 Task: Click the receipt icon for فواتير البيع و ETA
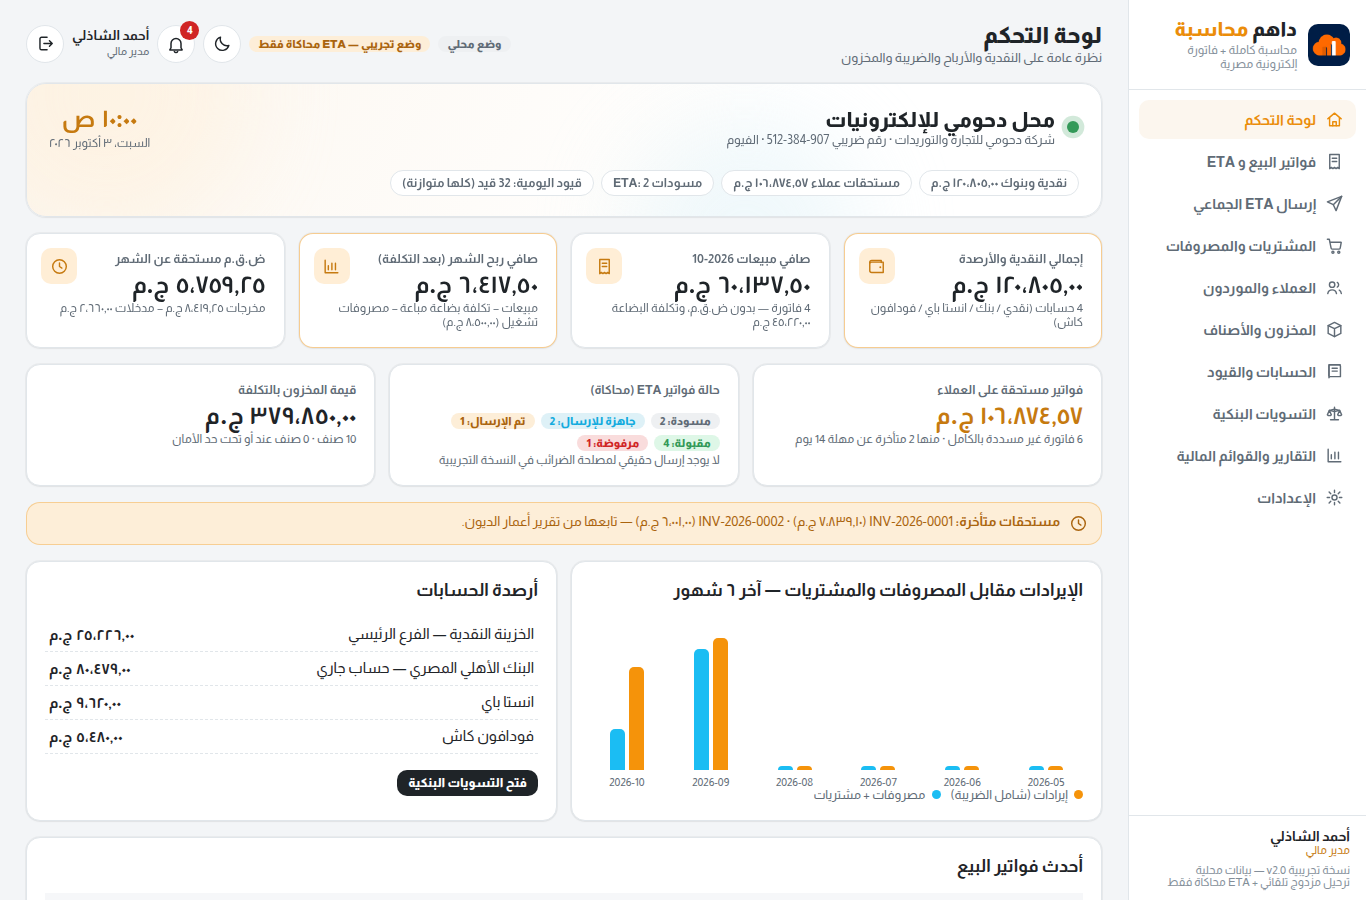[1334, 162]
